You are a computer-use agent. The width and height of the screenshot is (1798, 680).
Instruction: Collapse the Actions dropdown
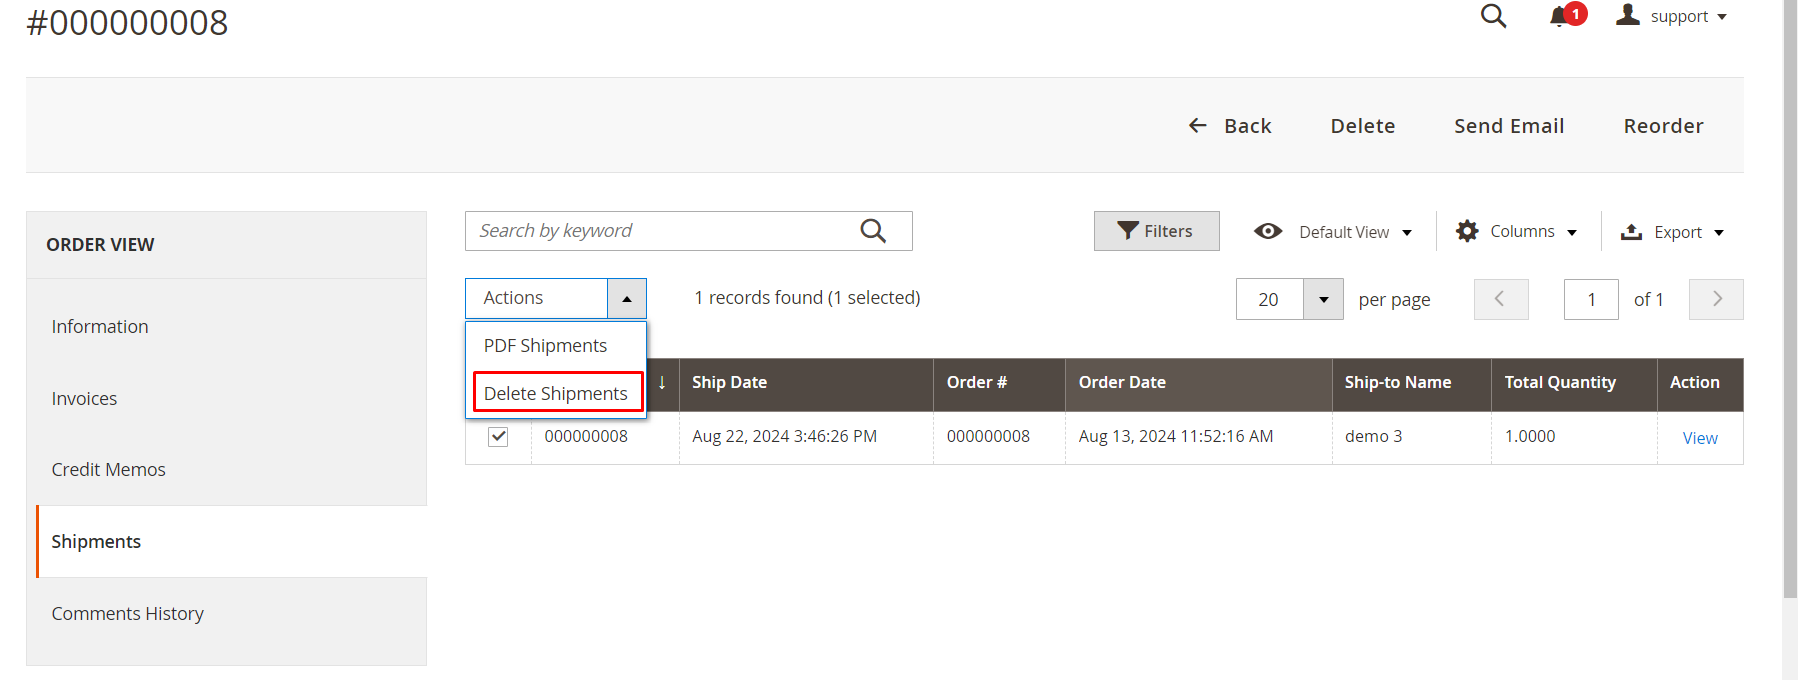[x=626, y=298]
